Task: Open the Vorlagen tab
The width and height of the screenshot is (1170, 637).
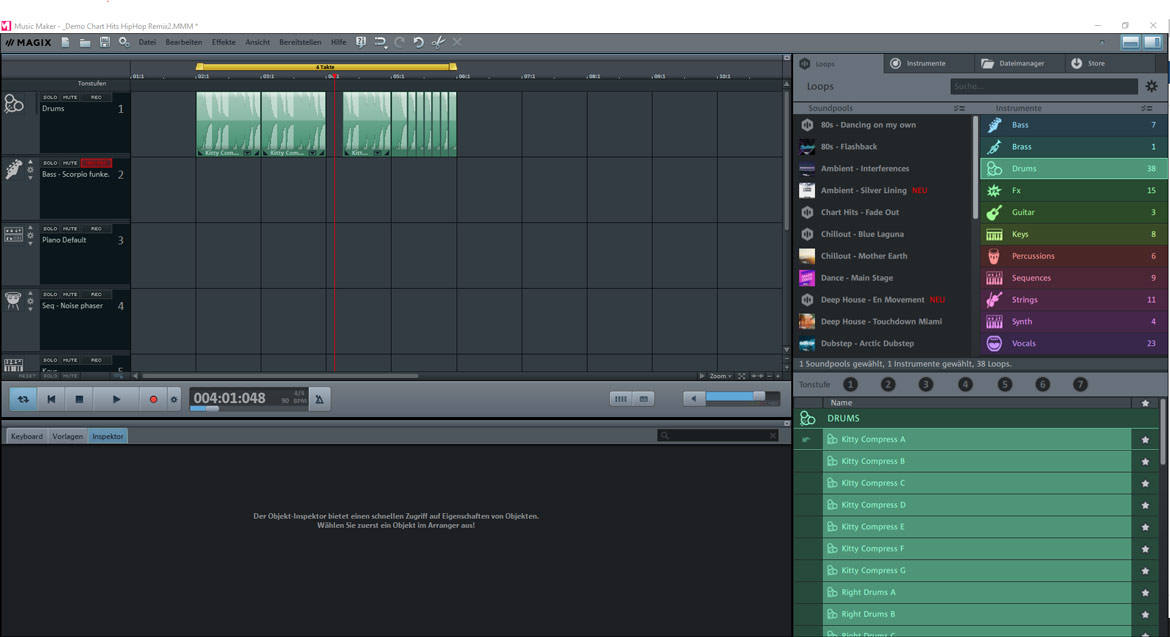Action: (67, 436)
